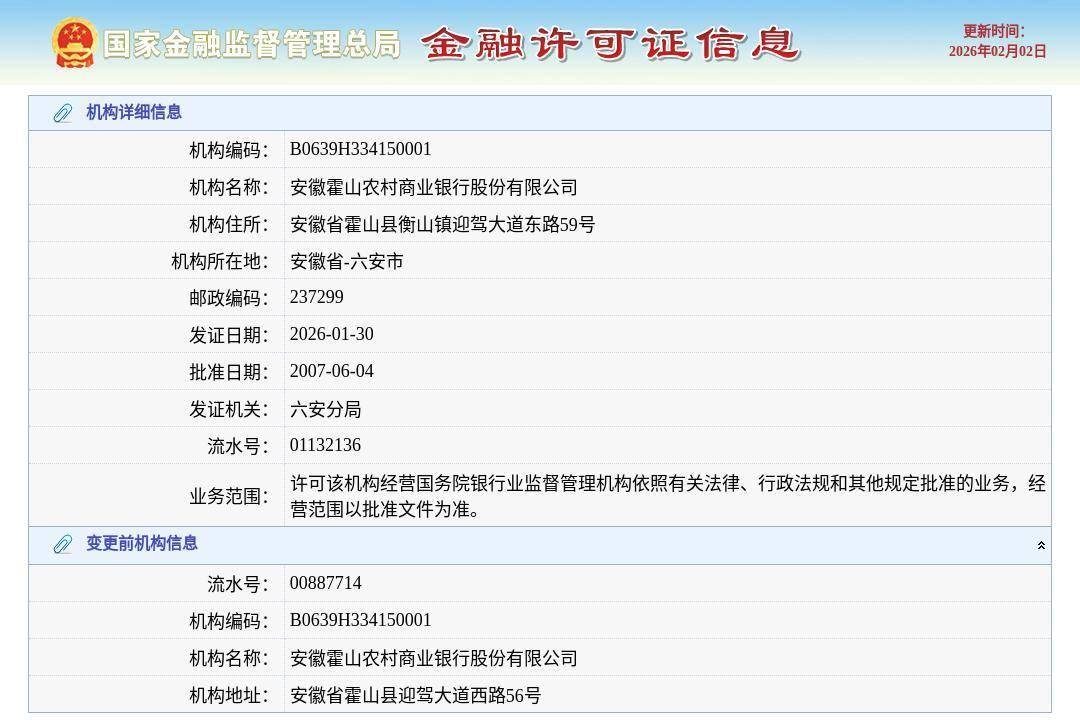Click approval date 2007-06-04

[331, 371]
